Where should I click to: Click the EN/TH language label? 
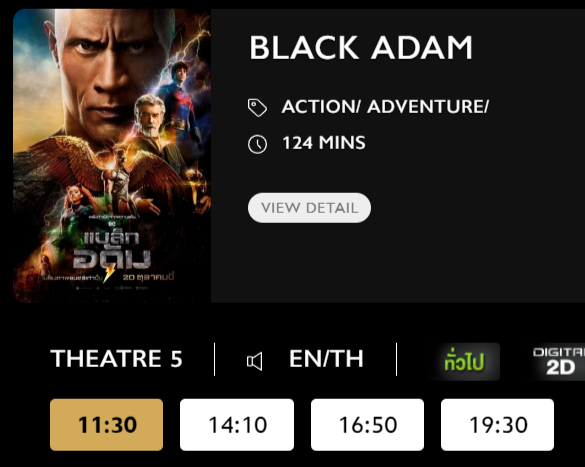(326, 358)
